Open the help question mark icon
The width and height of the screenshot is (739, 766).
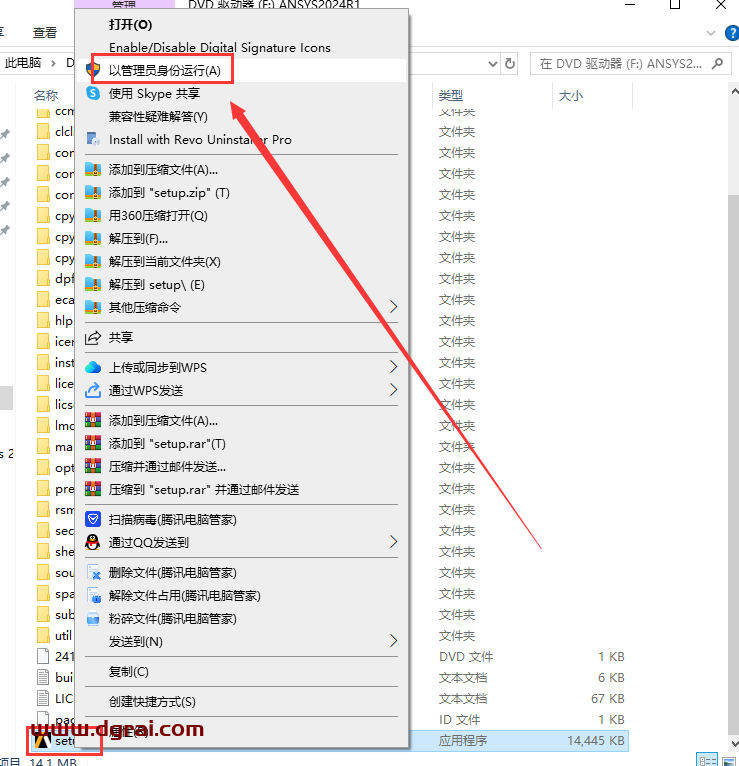[x=732, y=33]
